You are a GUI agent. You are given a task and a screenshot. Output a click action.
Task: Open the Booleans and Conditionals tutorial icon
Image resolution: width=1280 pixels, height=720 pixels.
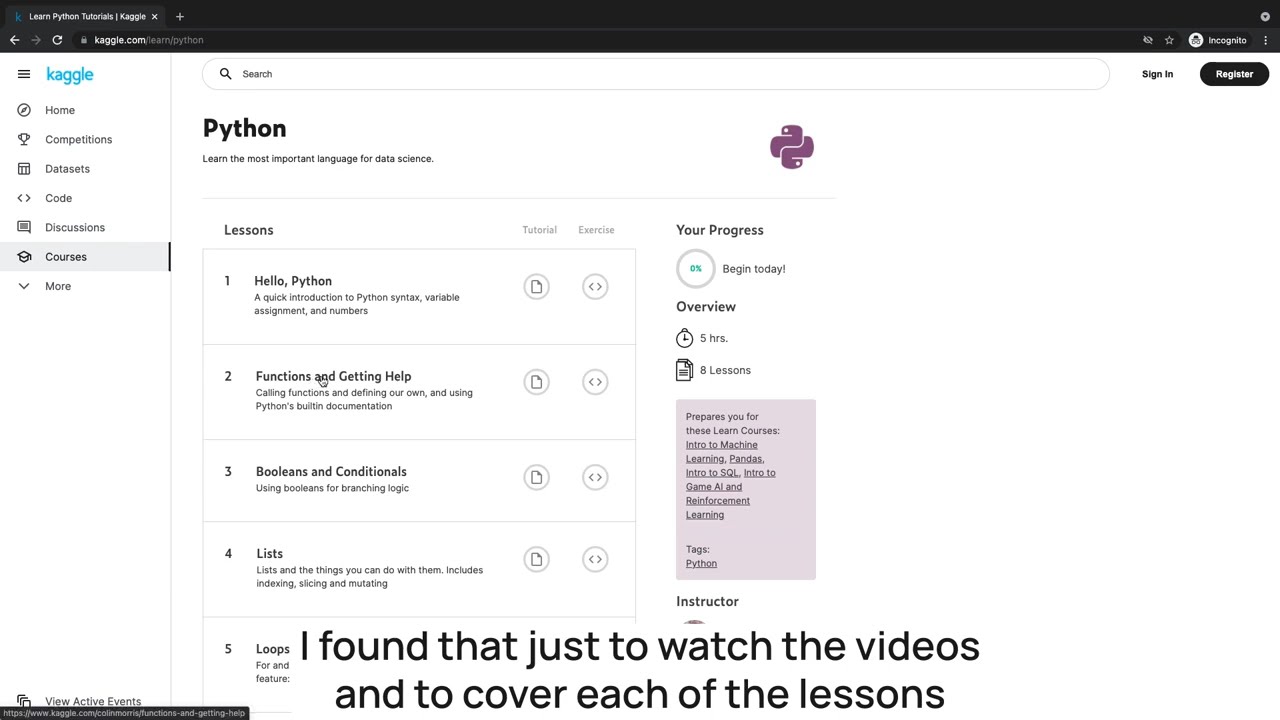[x=536, y=477]
